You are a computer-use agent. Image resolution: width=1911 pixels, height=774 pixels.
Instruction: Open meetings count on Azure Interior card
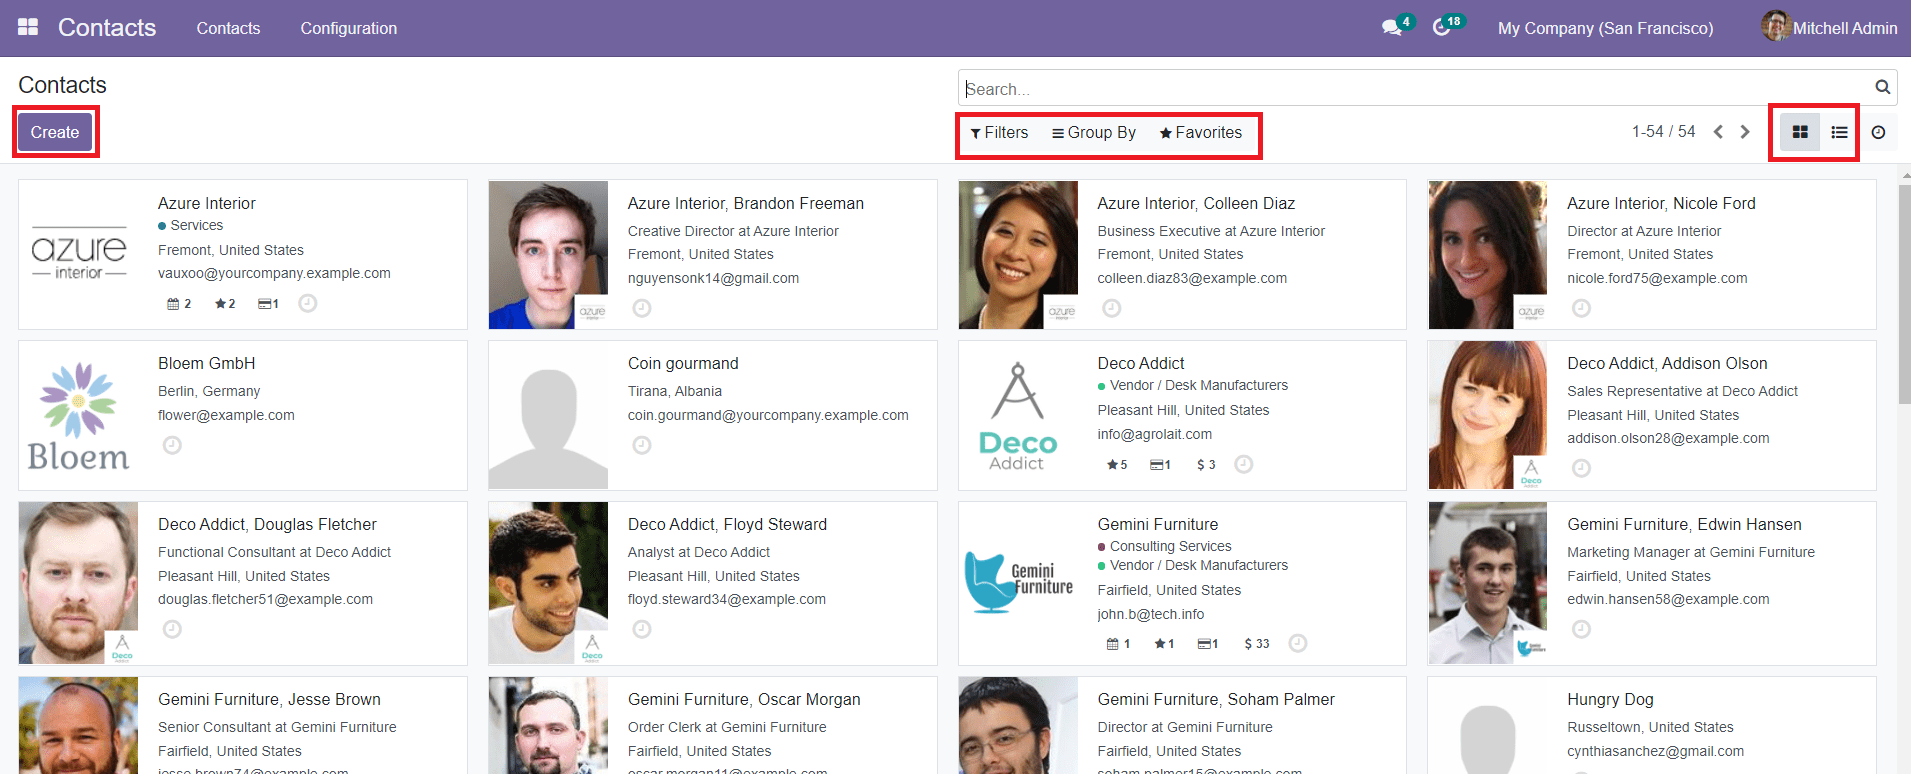[179, 303]
